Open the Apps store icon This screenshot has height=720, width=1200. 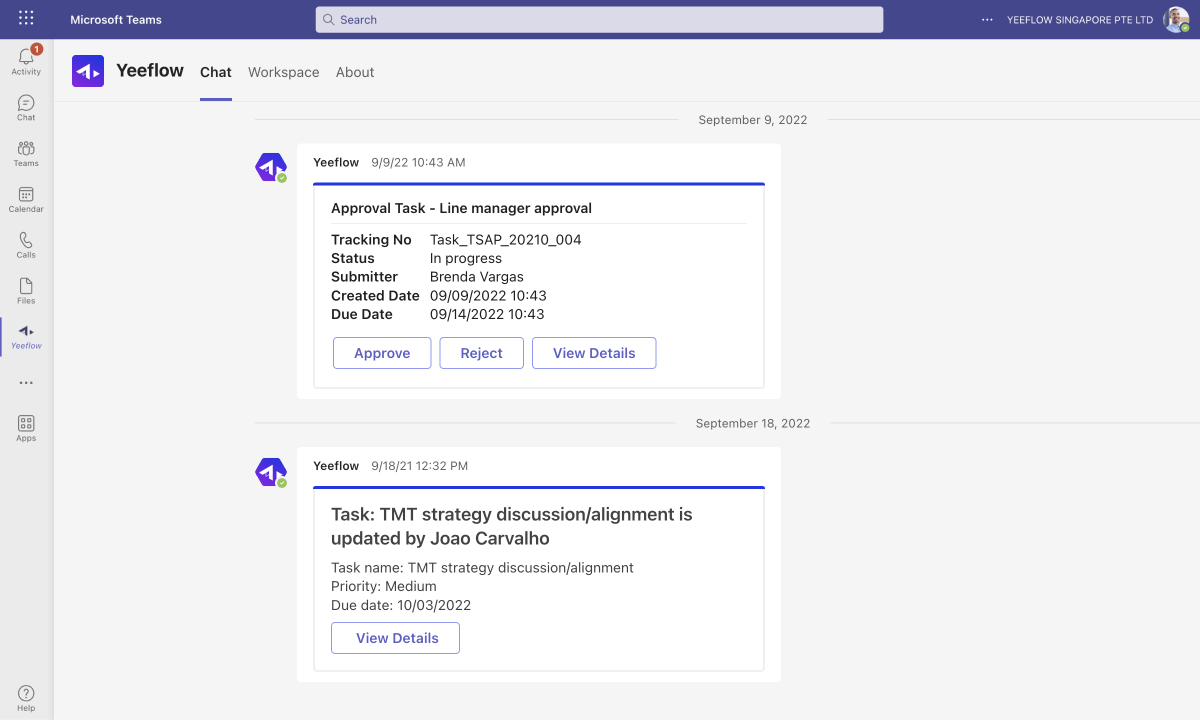pyautogui.click(x=26, y=428)
